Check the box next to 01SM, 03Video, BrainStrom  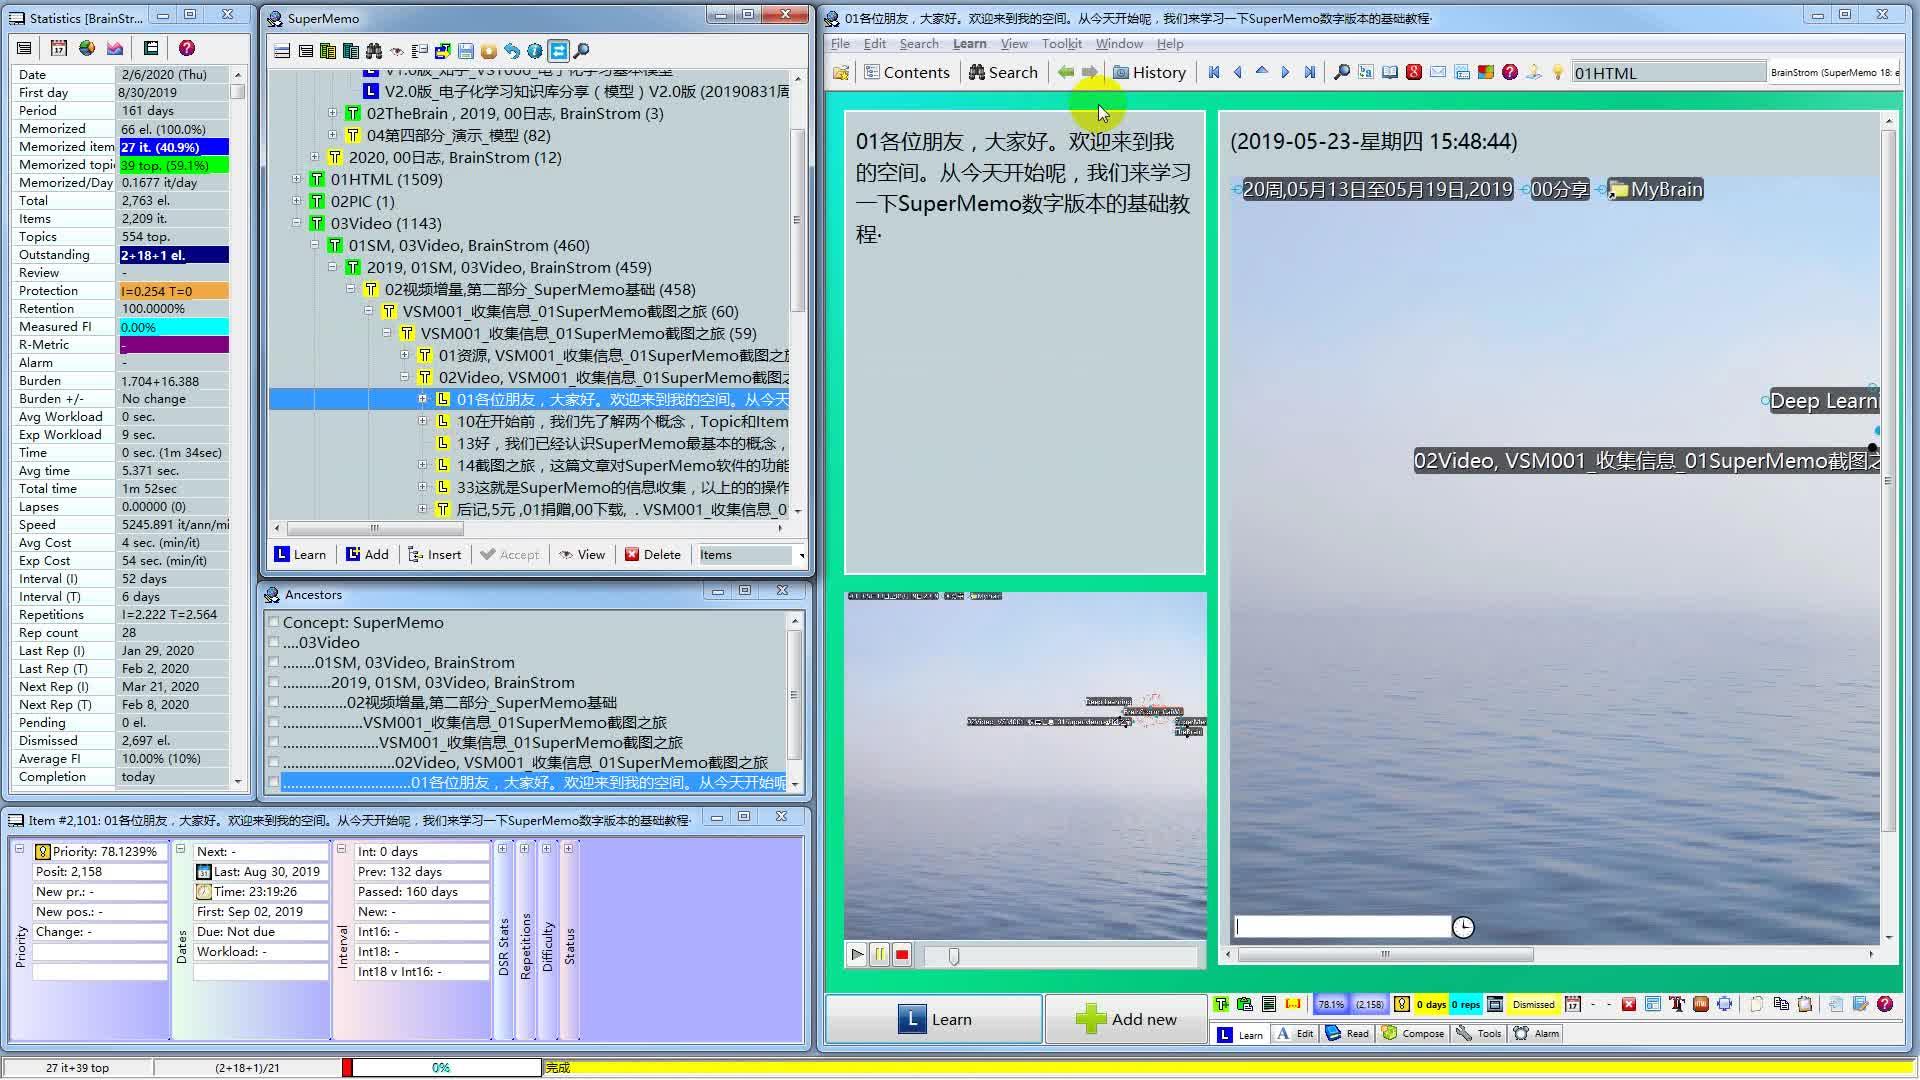point(273,662)
